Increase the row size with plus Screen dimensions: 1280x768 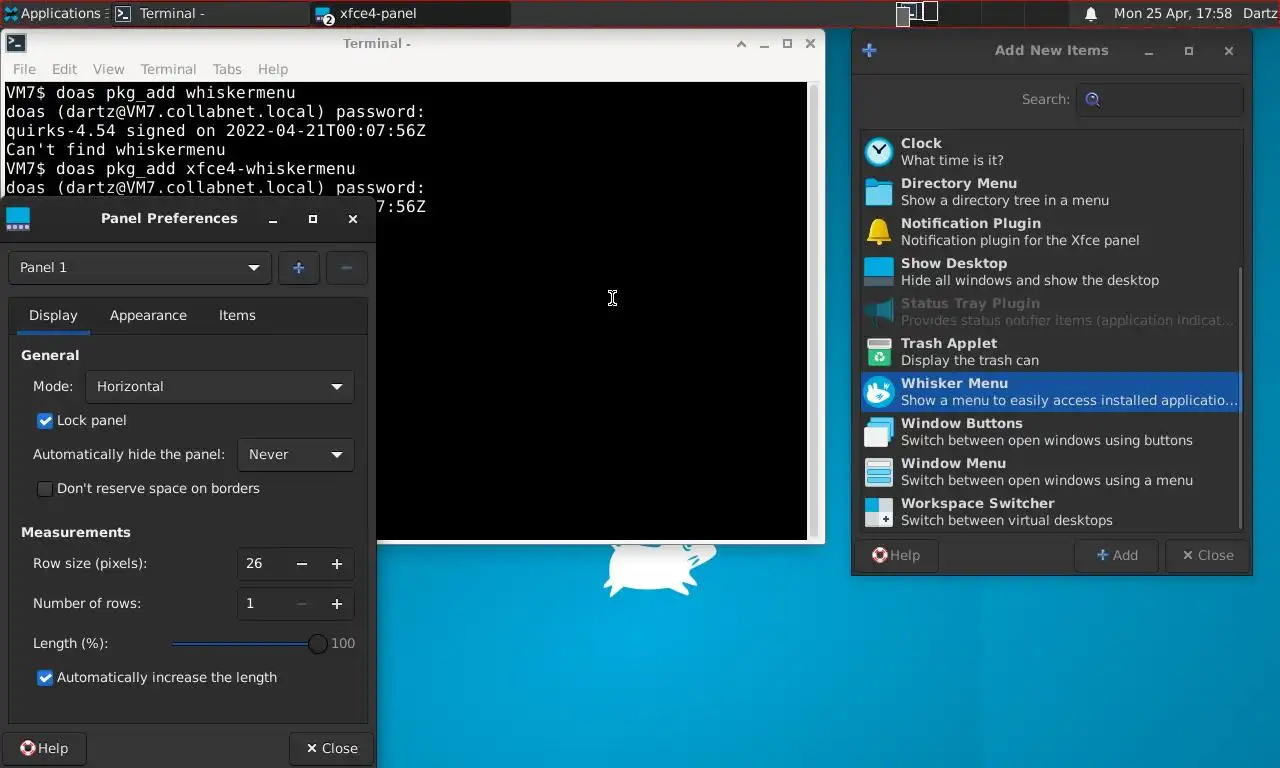tap(337, 564)
